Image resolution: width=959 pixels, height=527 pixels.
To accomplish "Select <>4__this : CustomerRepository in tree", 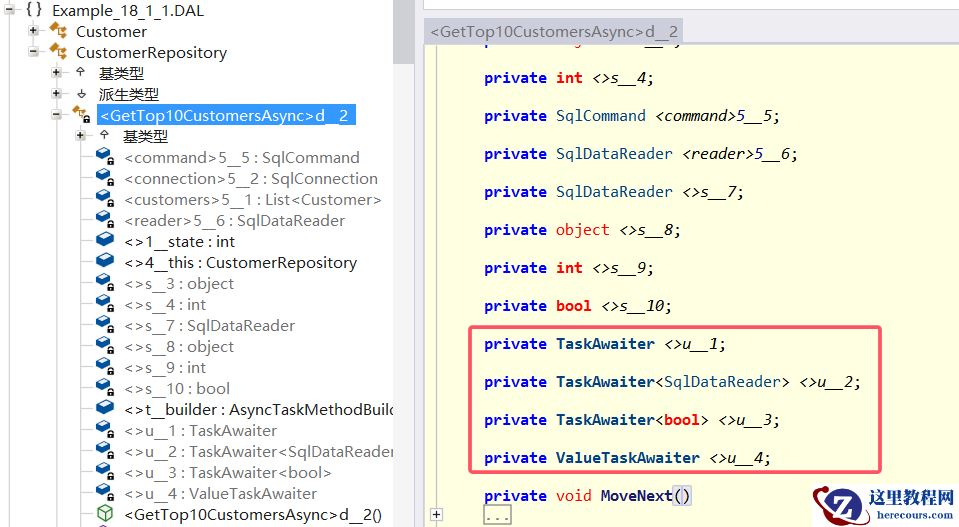I will pyautogui.click(x=240, y=262).
